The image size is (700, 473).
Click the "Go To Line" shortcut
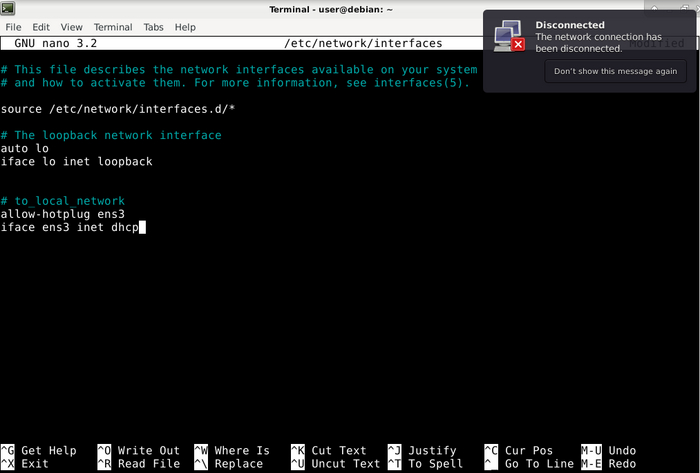[x=529, y=464]
